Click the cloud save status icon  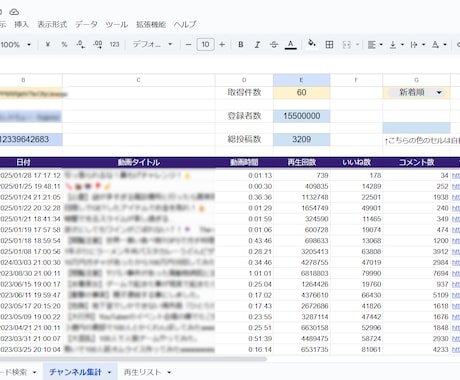[x=14, y=12]
